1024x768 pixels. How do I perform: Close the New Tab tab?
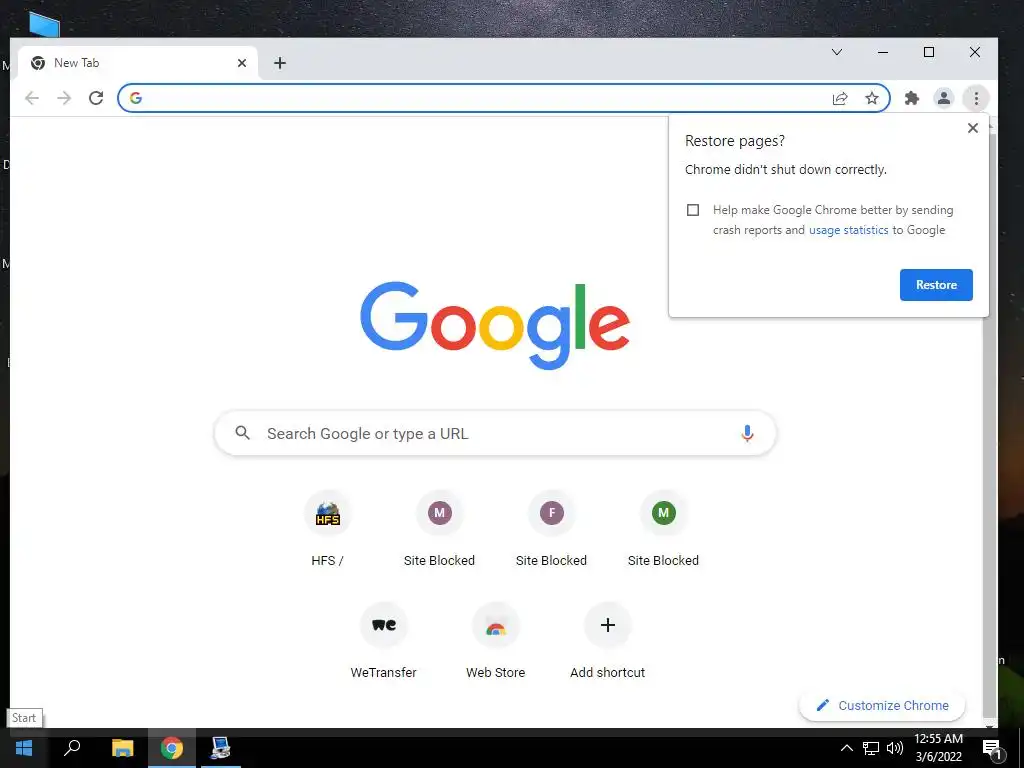tap(242, 63)
